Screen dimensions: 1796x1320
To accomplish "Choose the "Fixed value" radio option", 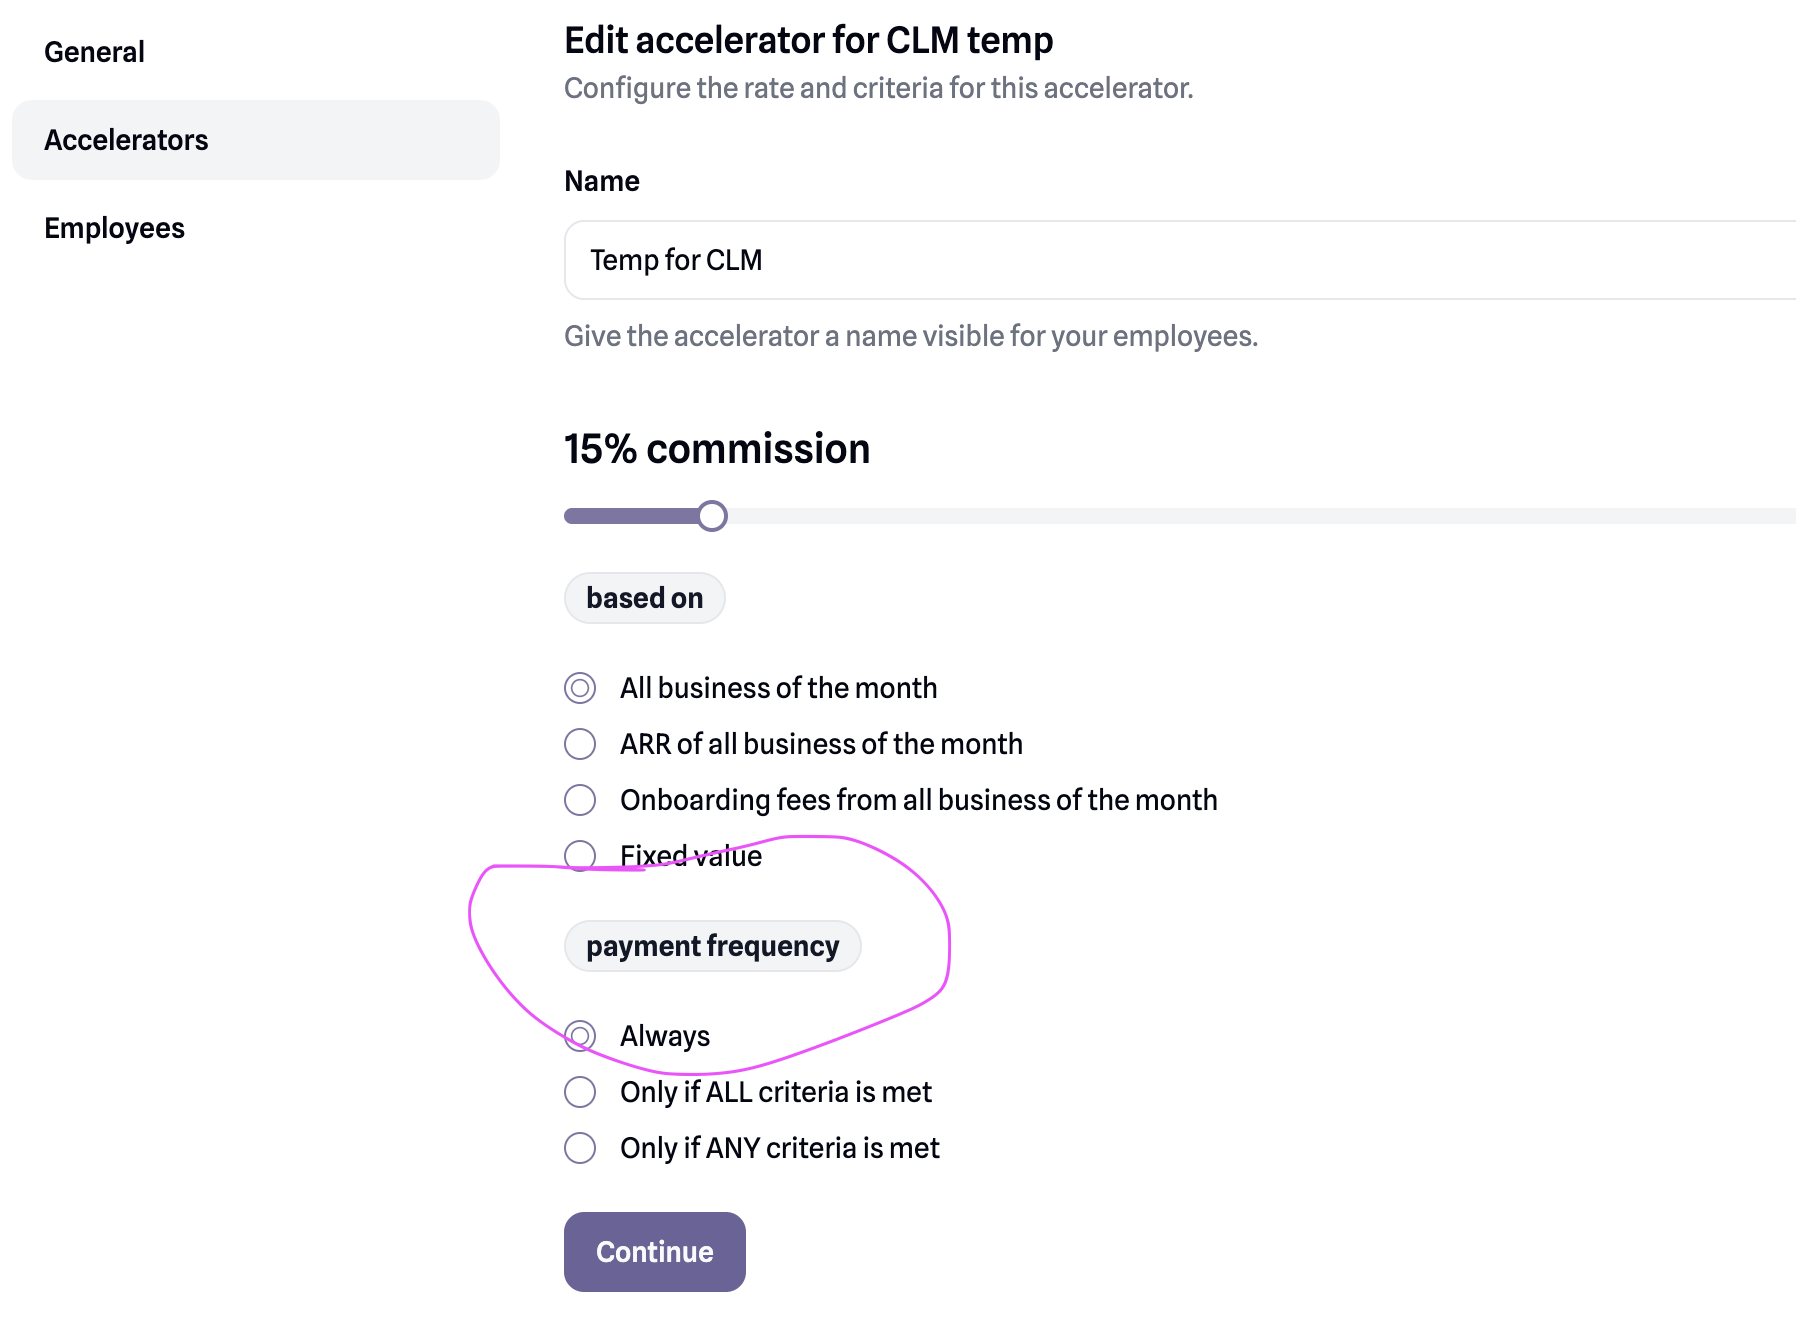I will [580, 856].
